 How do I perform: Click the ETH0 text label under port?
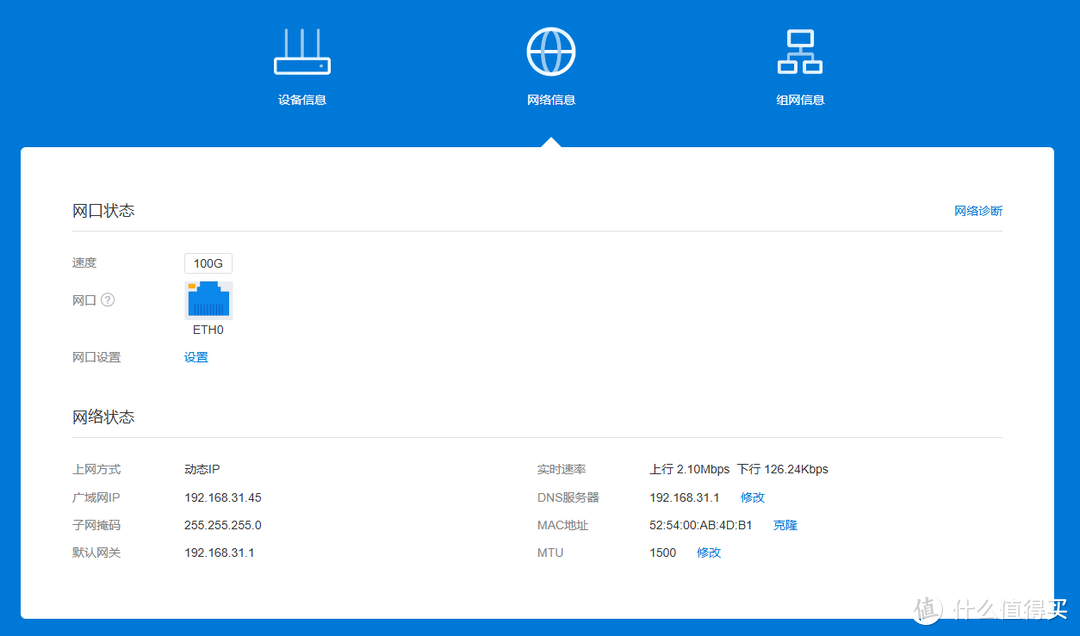coord(208,329)
